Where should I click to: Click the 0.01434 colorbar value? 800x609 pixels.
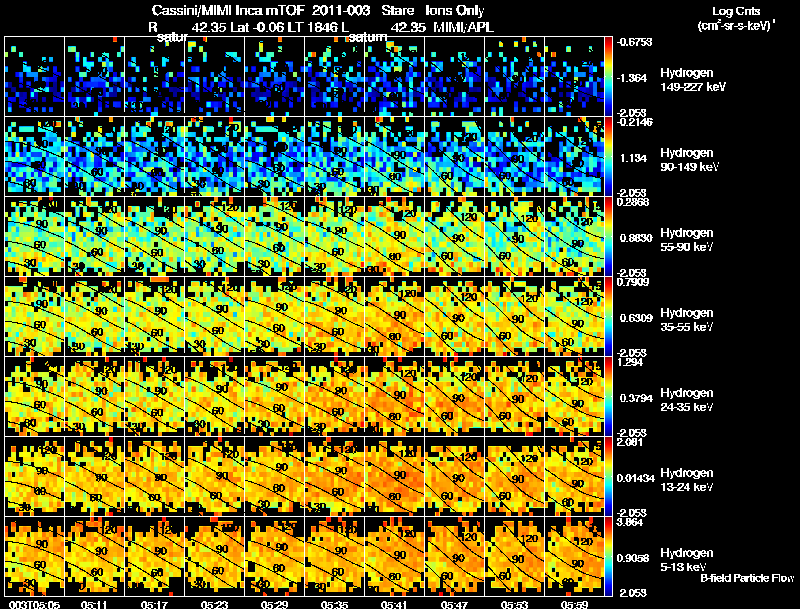636,478
